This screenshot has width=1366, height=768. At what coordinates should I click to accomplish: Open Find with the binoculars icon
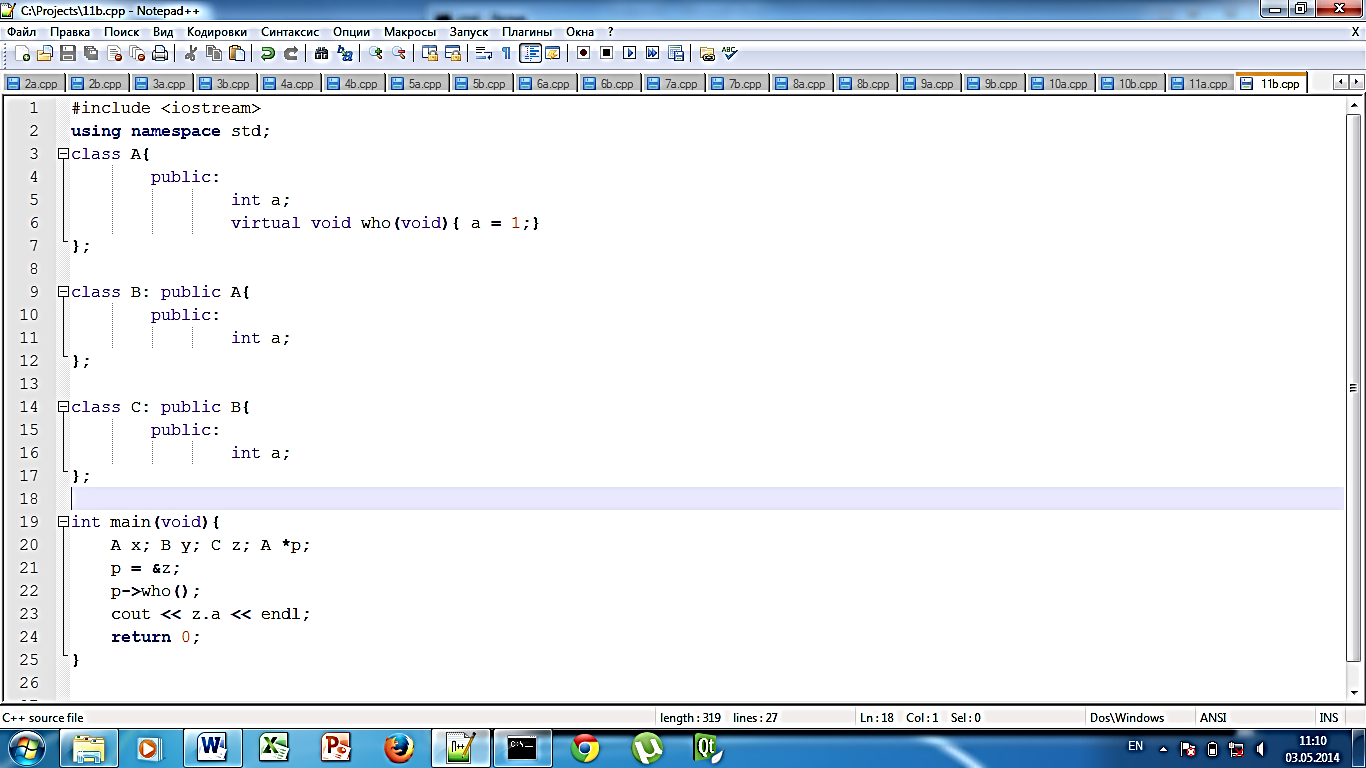point(321,53)
